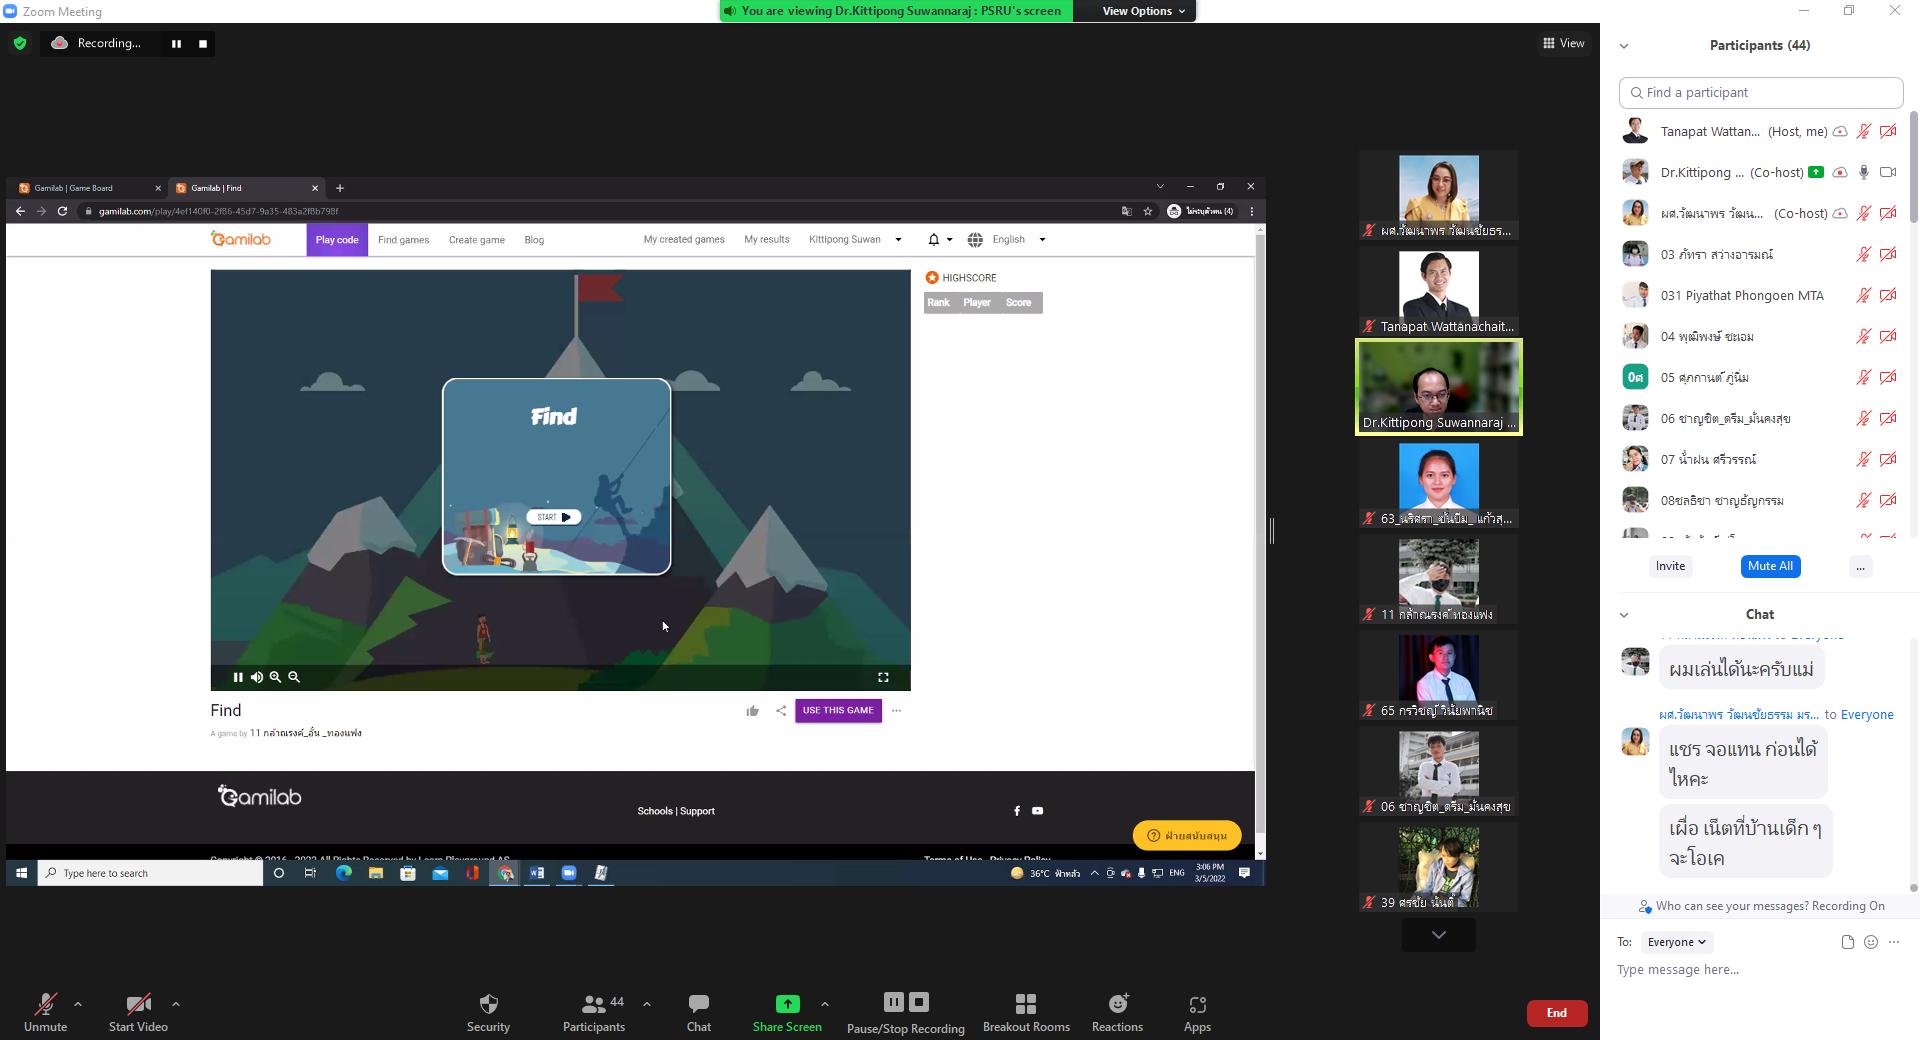
Task: Open Find games menu on Gamilab
Action: tap(403, 240)
